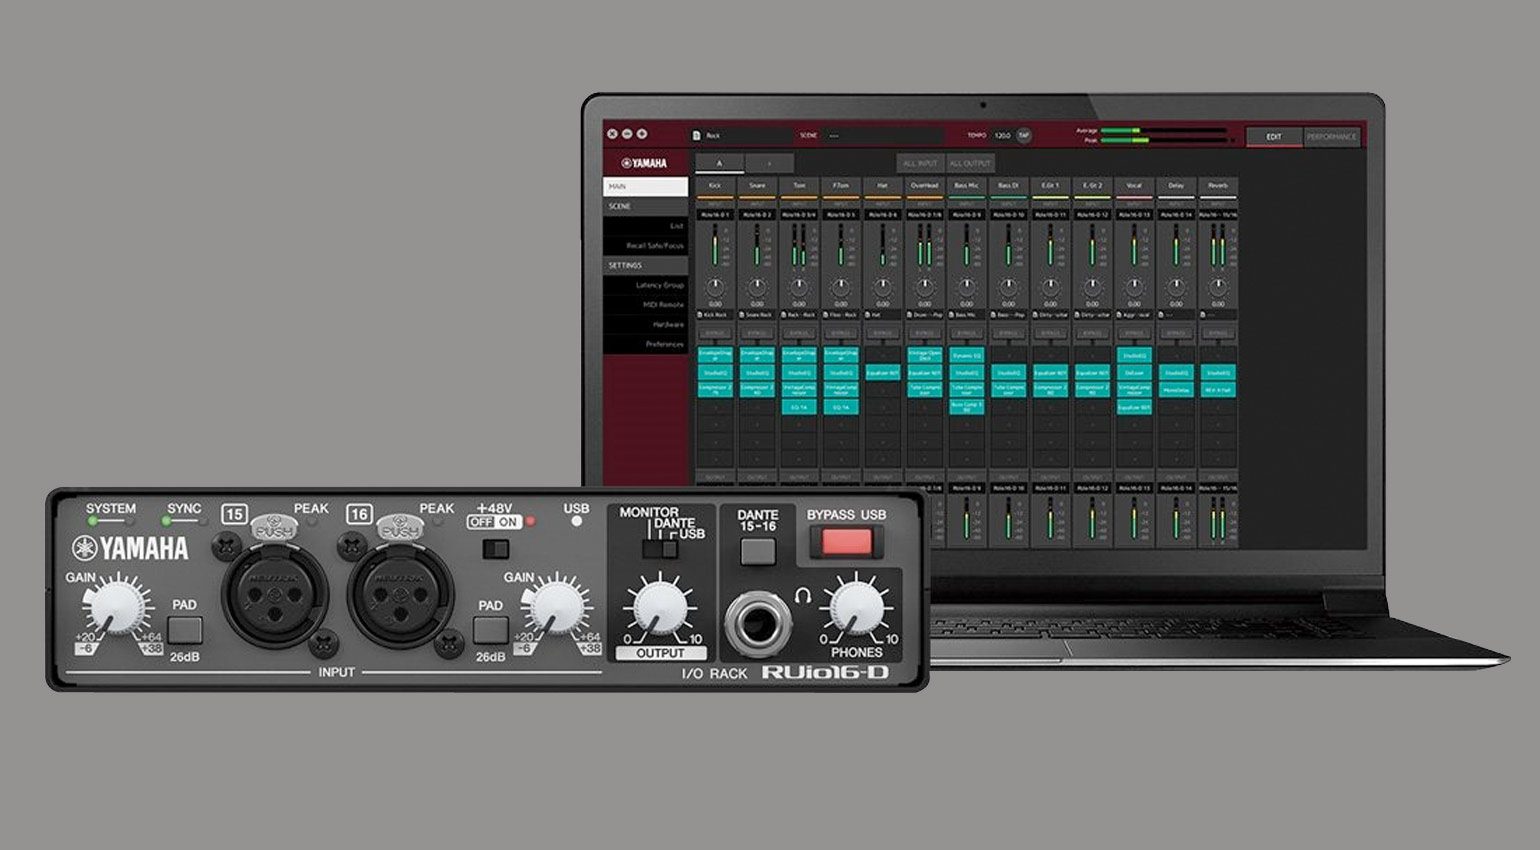The width and height of the screenshot is (1540, 850).
Task: Open the Delay channel input routing selector
Action: pos(1176,214)
